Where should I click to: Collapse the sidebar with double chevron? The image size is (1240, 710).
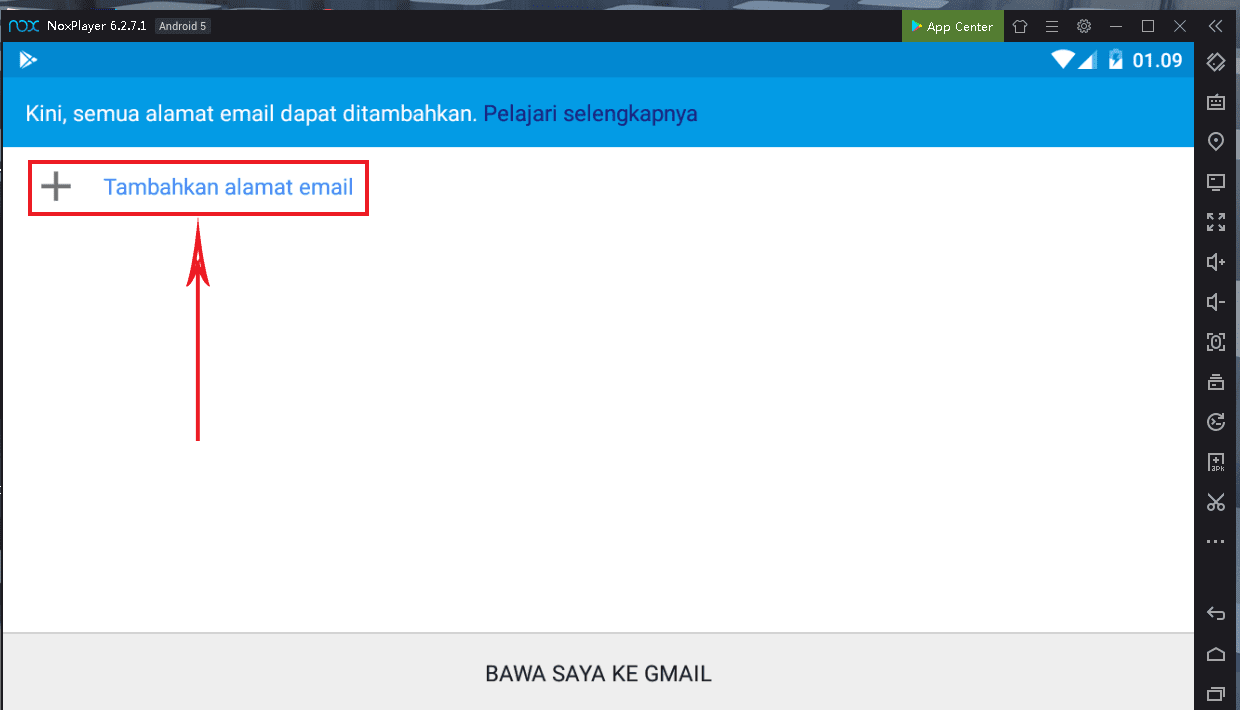1215,26
